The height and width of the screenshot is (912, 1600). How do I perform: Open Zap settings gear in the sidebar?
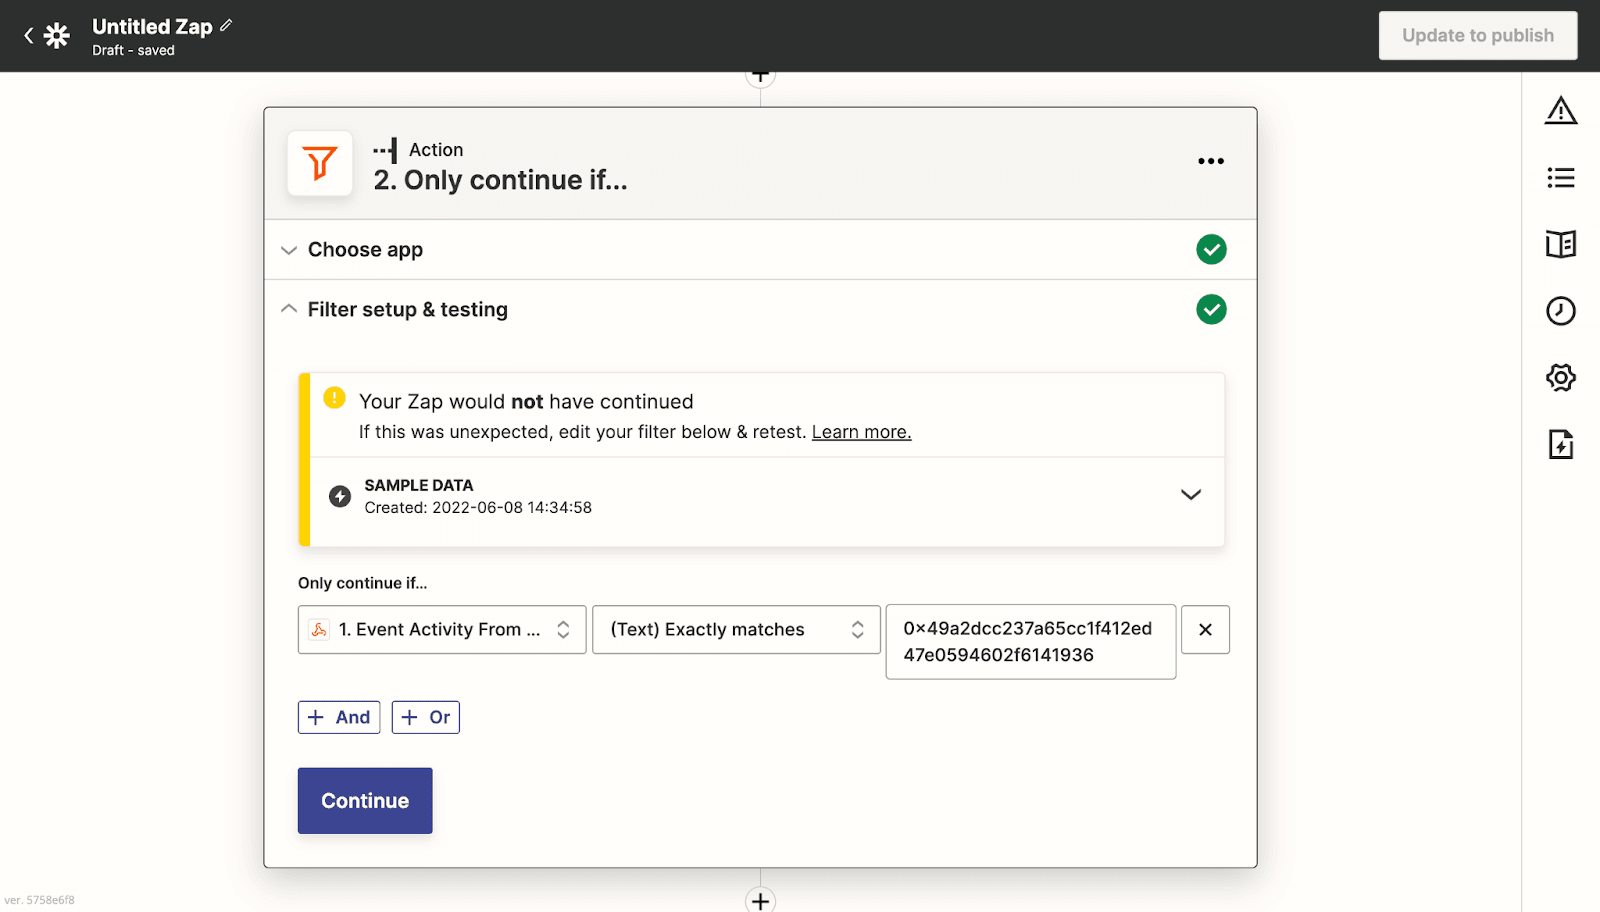[x=1560, y=378]
